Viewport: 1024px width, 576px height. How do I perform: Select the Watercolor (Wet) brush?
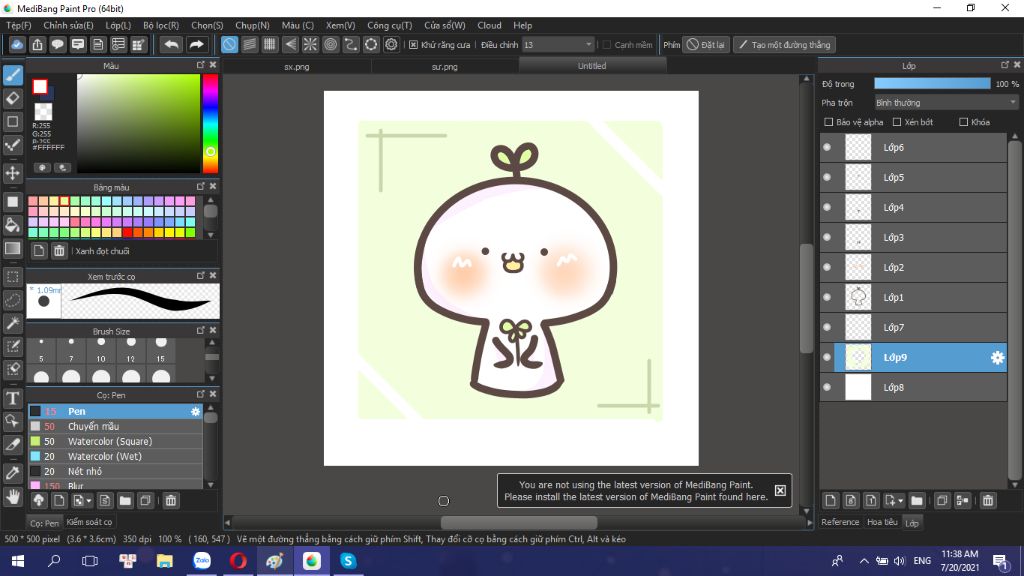(x=115, y=456)
